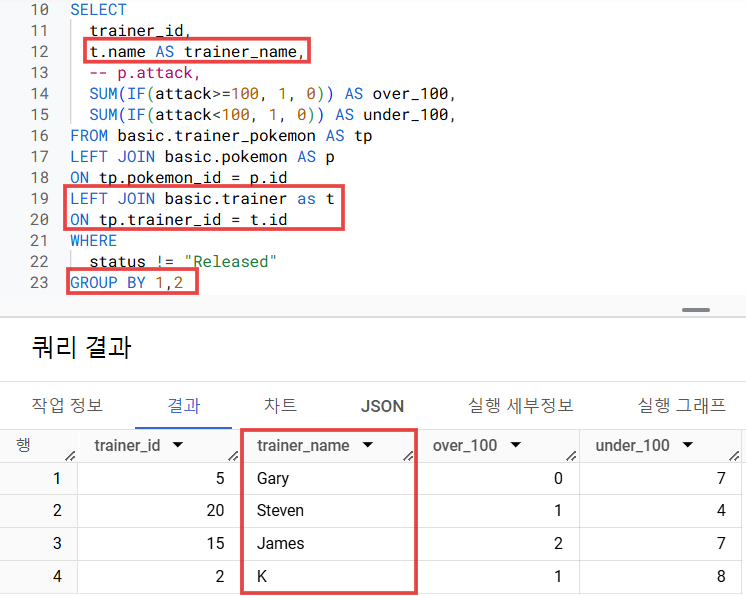Open over_100 column dropdown arrow

tap(515, 445)
